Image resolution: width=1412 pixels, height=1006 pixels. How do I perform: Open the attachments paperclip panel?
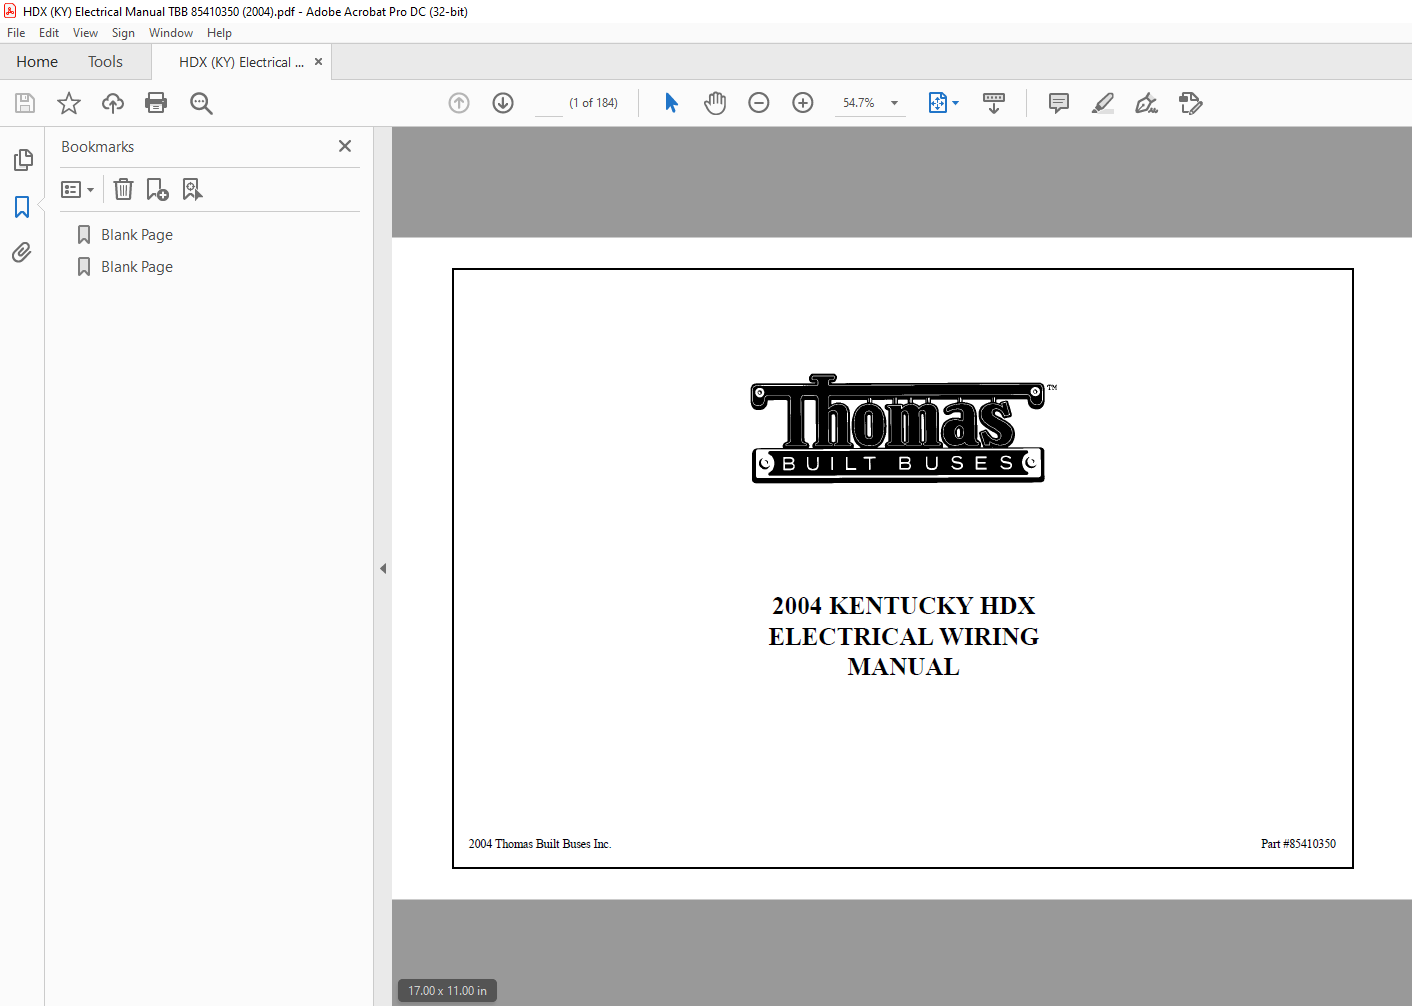tap(22, 252)
